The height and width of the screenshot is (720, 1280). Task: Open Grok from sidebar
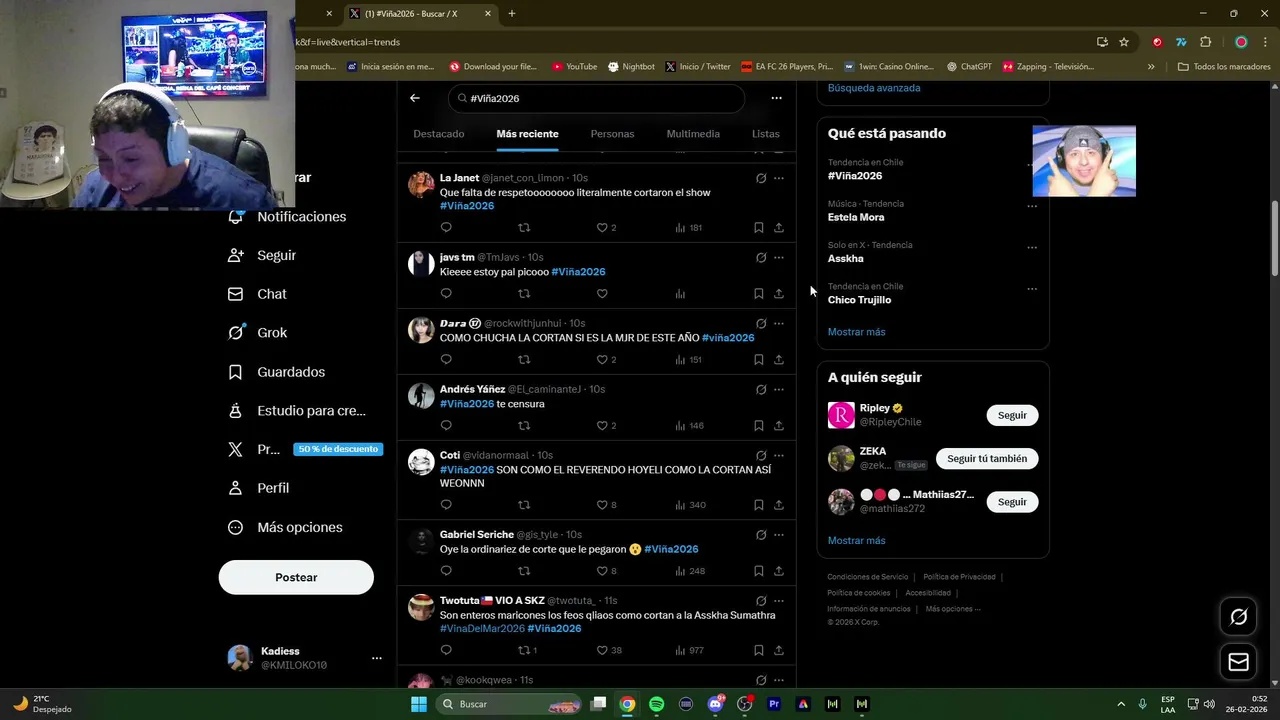point(257,333)
